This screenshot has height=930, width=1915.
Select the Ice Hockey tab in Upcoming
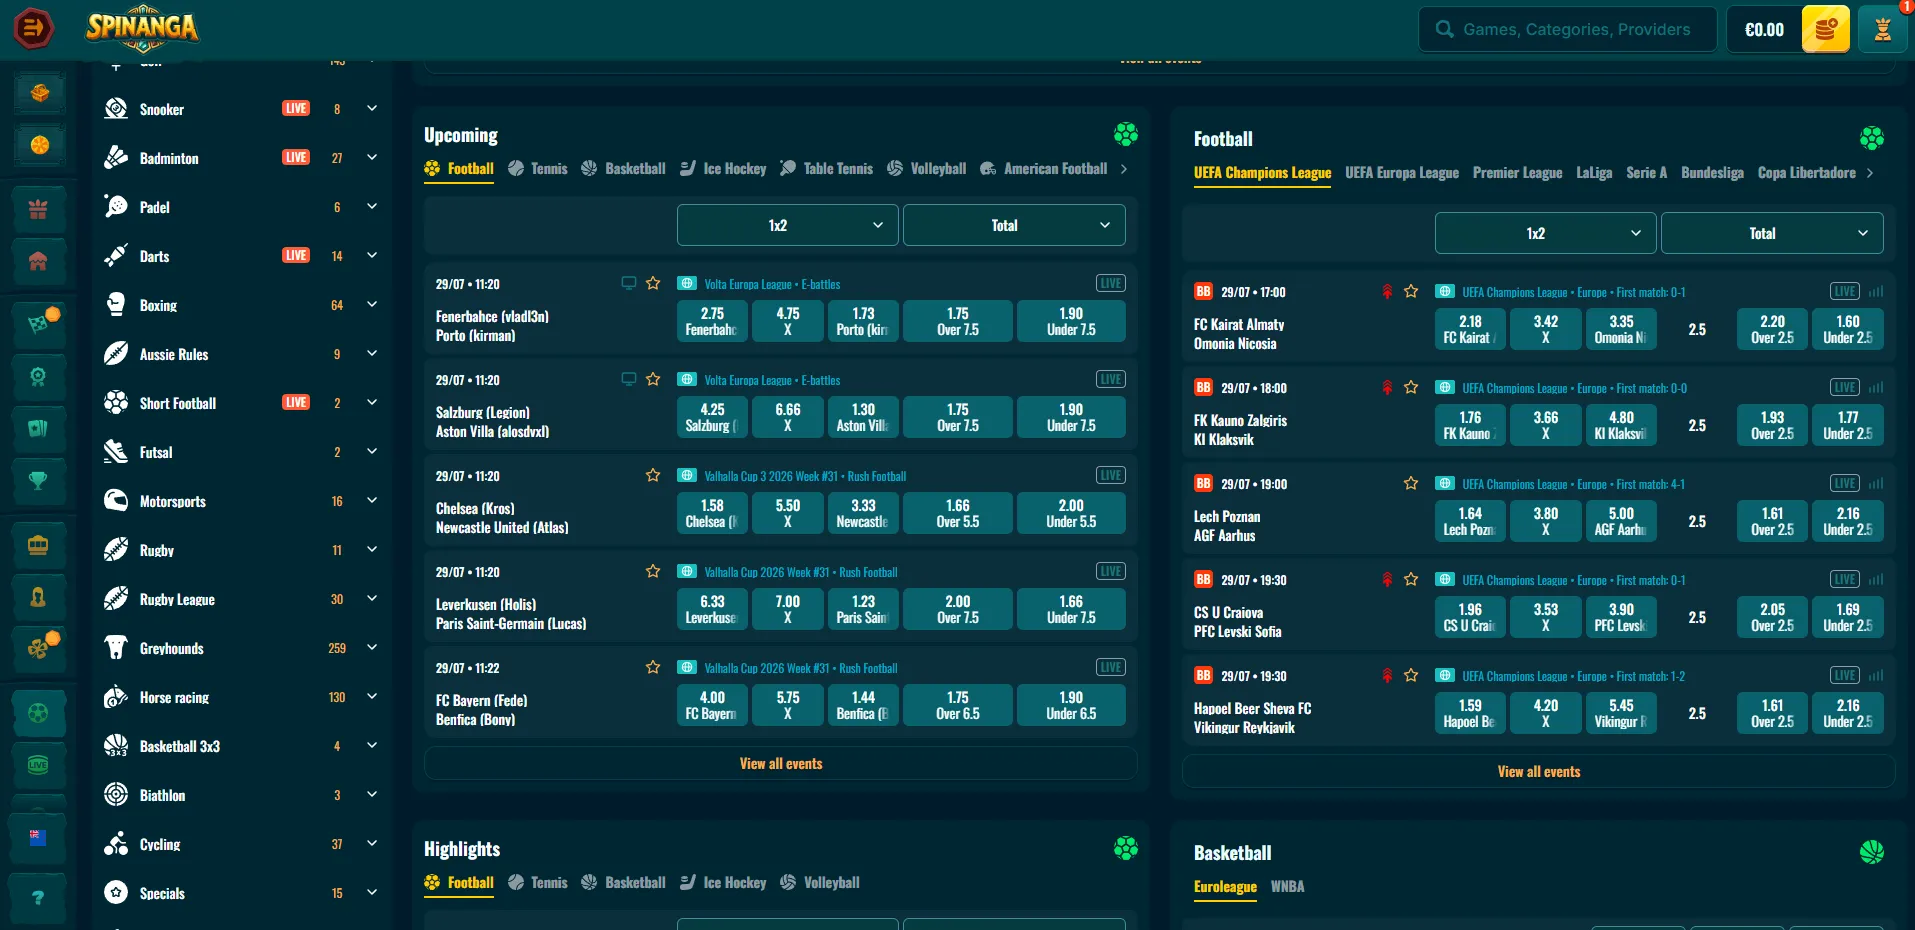(x=723, y=169)
